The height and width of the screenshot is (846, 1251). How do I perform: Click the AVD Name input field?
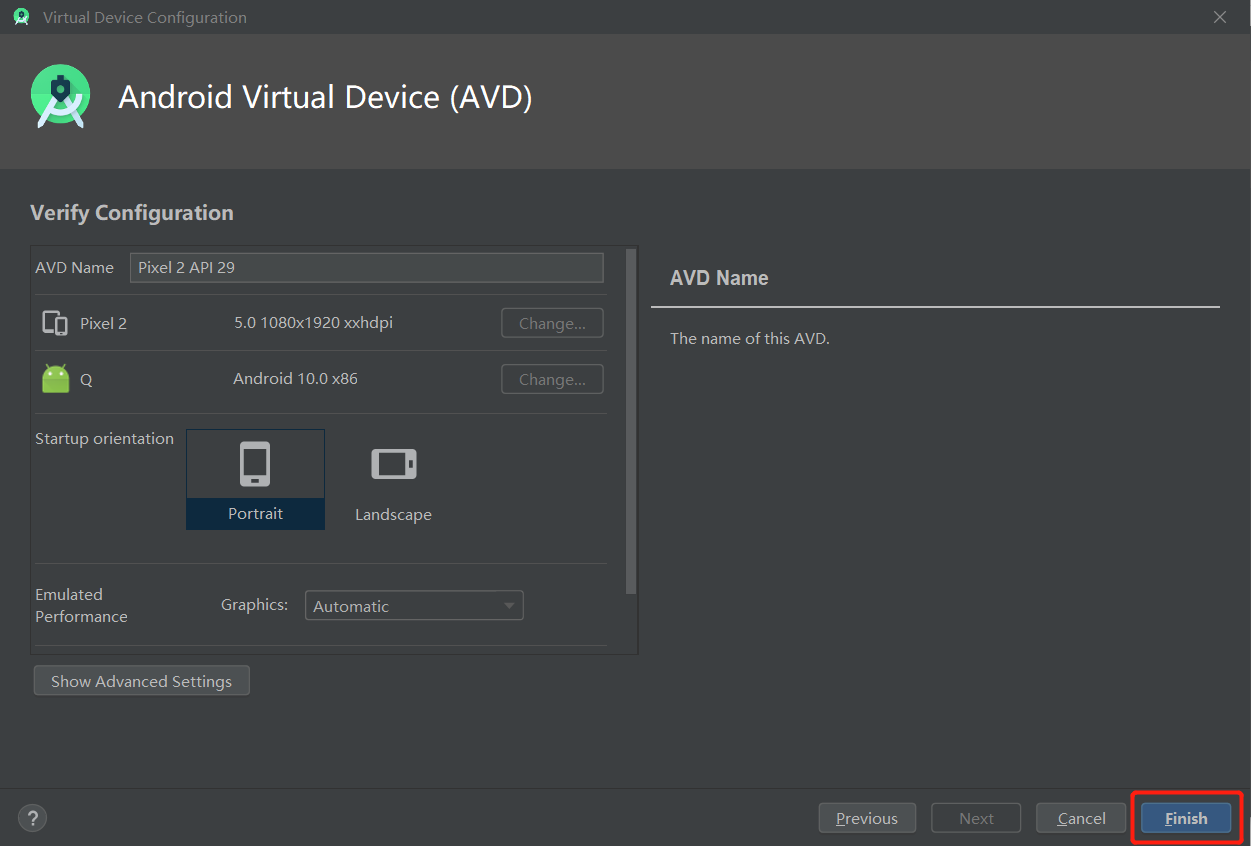[x=367, y=267]
